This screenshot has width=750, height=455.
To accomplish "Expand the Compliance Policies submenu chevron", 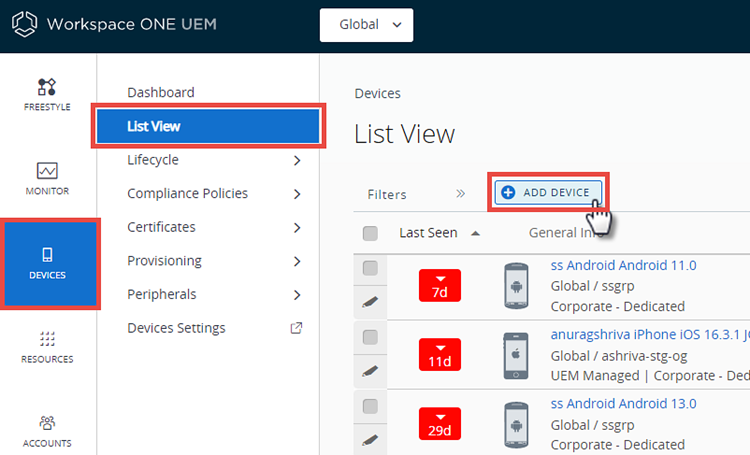I will tap(297, 194).
